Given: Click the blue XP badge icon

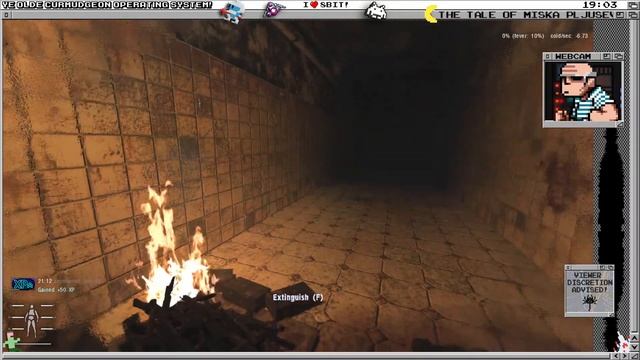Looking at the screenshot, I should point(23,284).
